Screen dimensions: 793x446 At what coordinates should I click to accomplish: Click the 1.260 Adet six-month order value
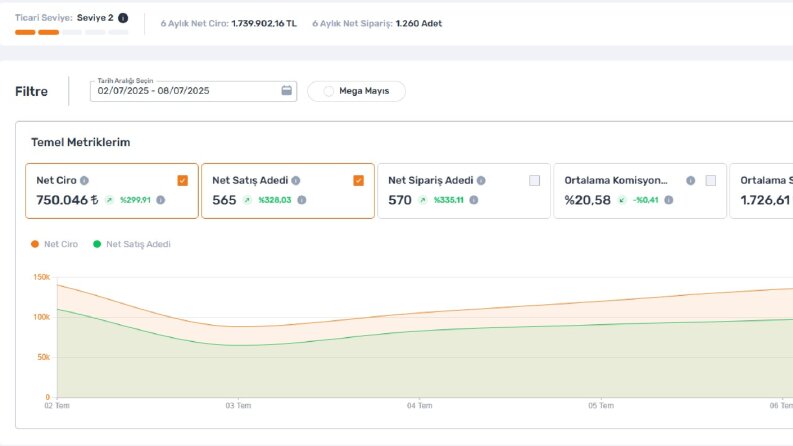pyautogui.click(x=419, y=23)
